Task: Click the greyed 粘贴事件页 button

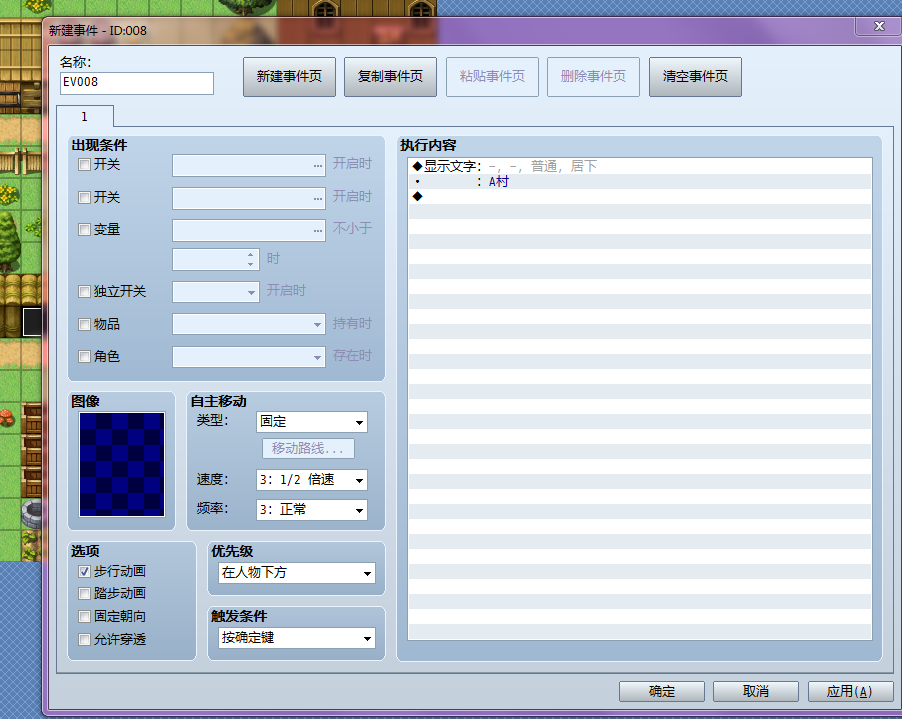Action: pyautogui.click(x=492, y=77)
